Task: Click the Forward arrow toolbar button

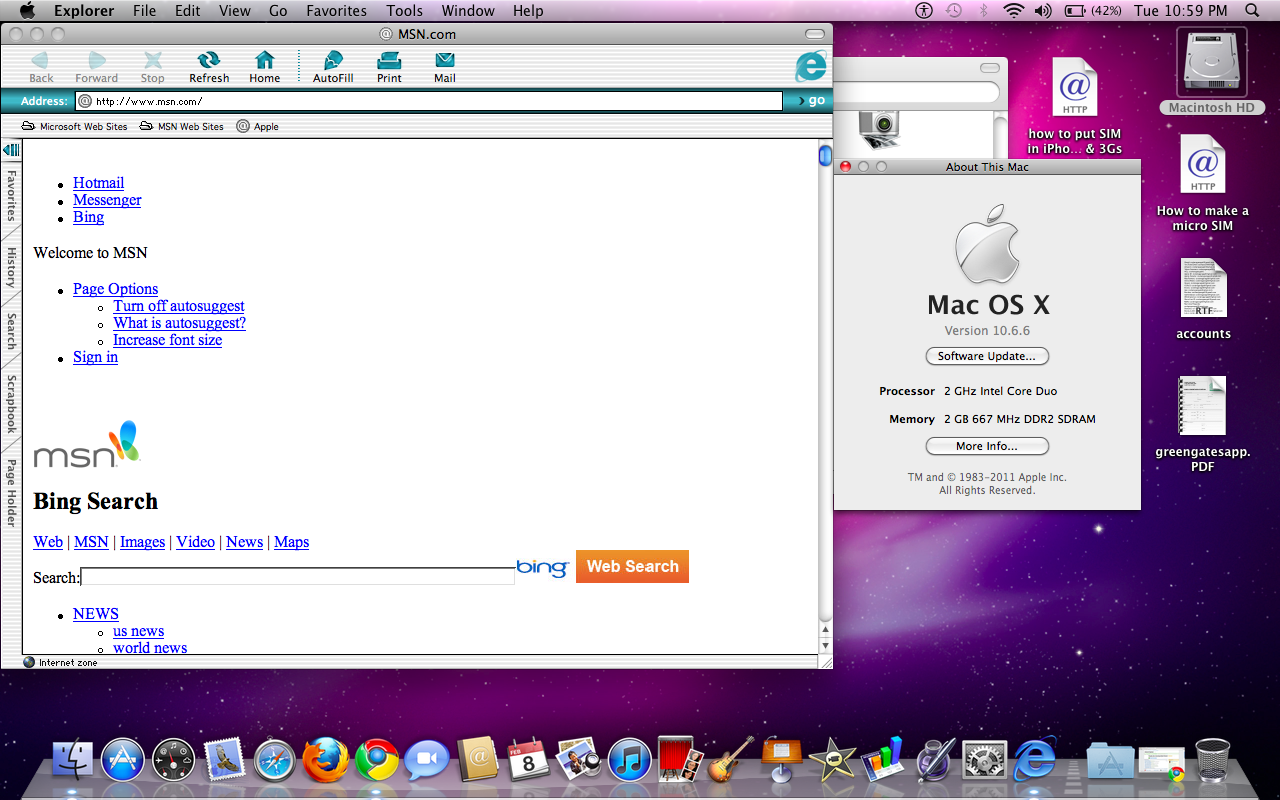Action: pos(96,67)
